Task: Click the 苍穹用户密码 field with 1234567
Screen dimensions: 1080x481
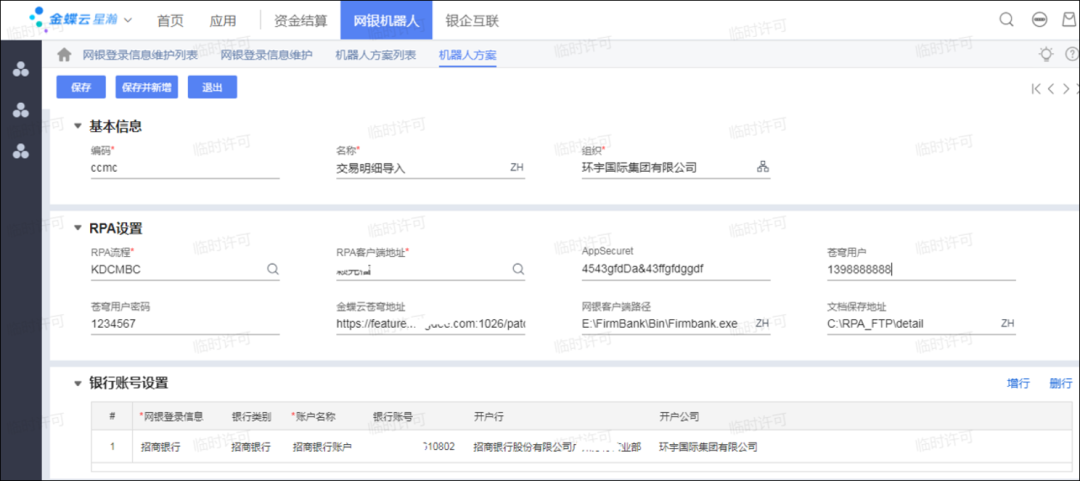Action: point(185,324)
